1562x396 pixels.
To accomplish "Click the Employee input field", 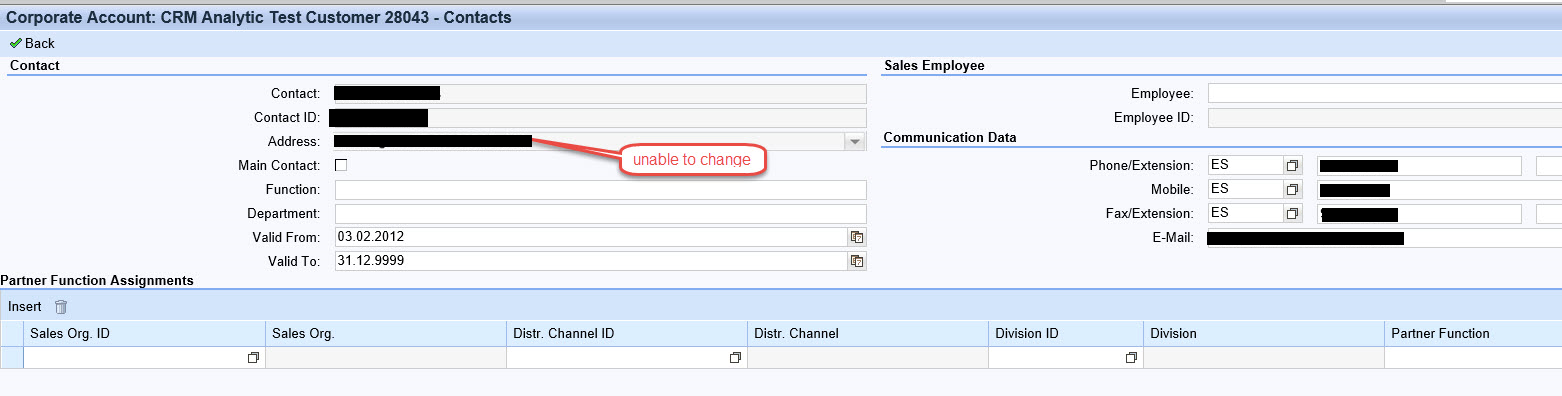I will (1385, 93).
